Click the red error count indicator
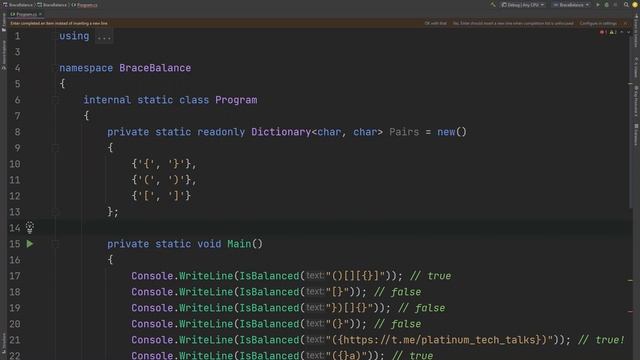 coord(603,32)
